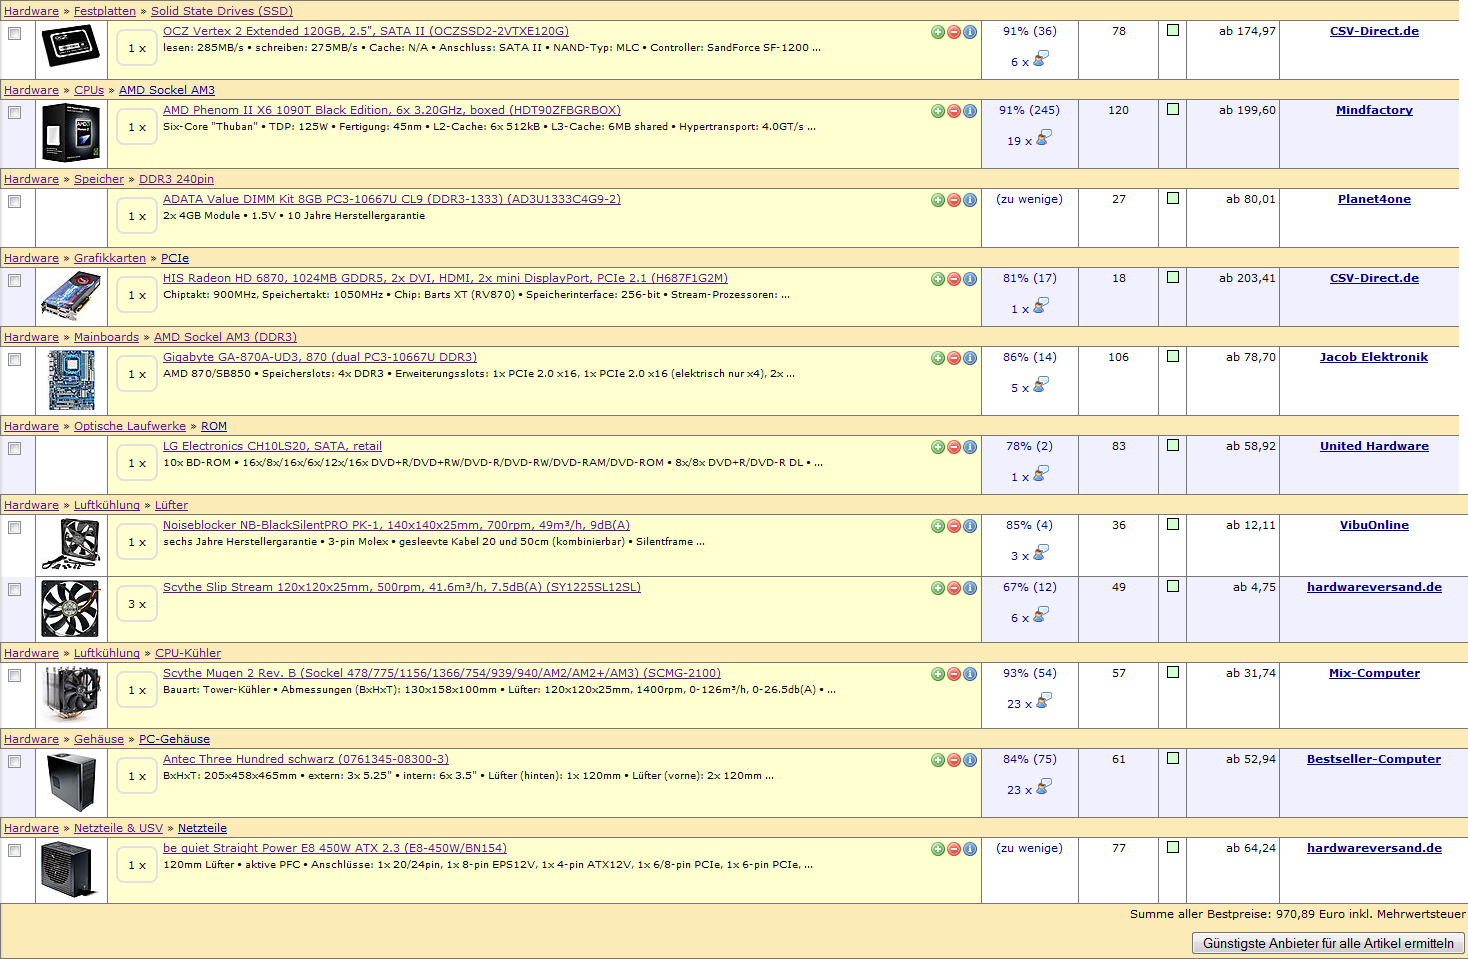This screenshot has width=1468, height=959.
Task: Open the Solid State Drives (SSD) breadcrumb
Action: click(x=221, y=11)
